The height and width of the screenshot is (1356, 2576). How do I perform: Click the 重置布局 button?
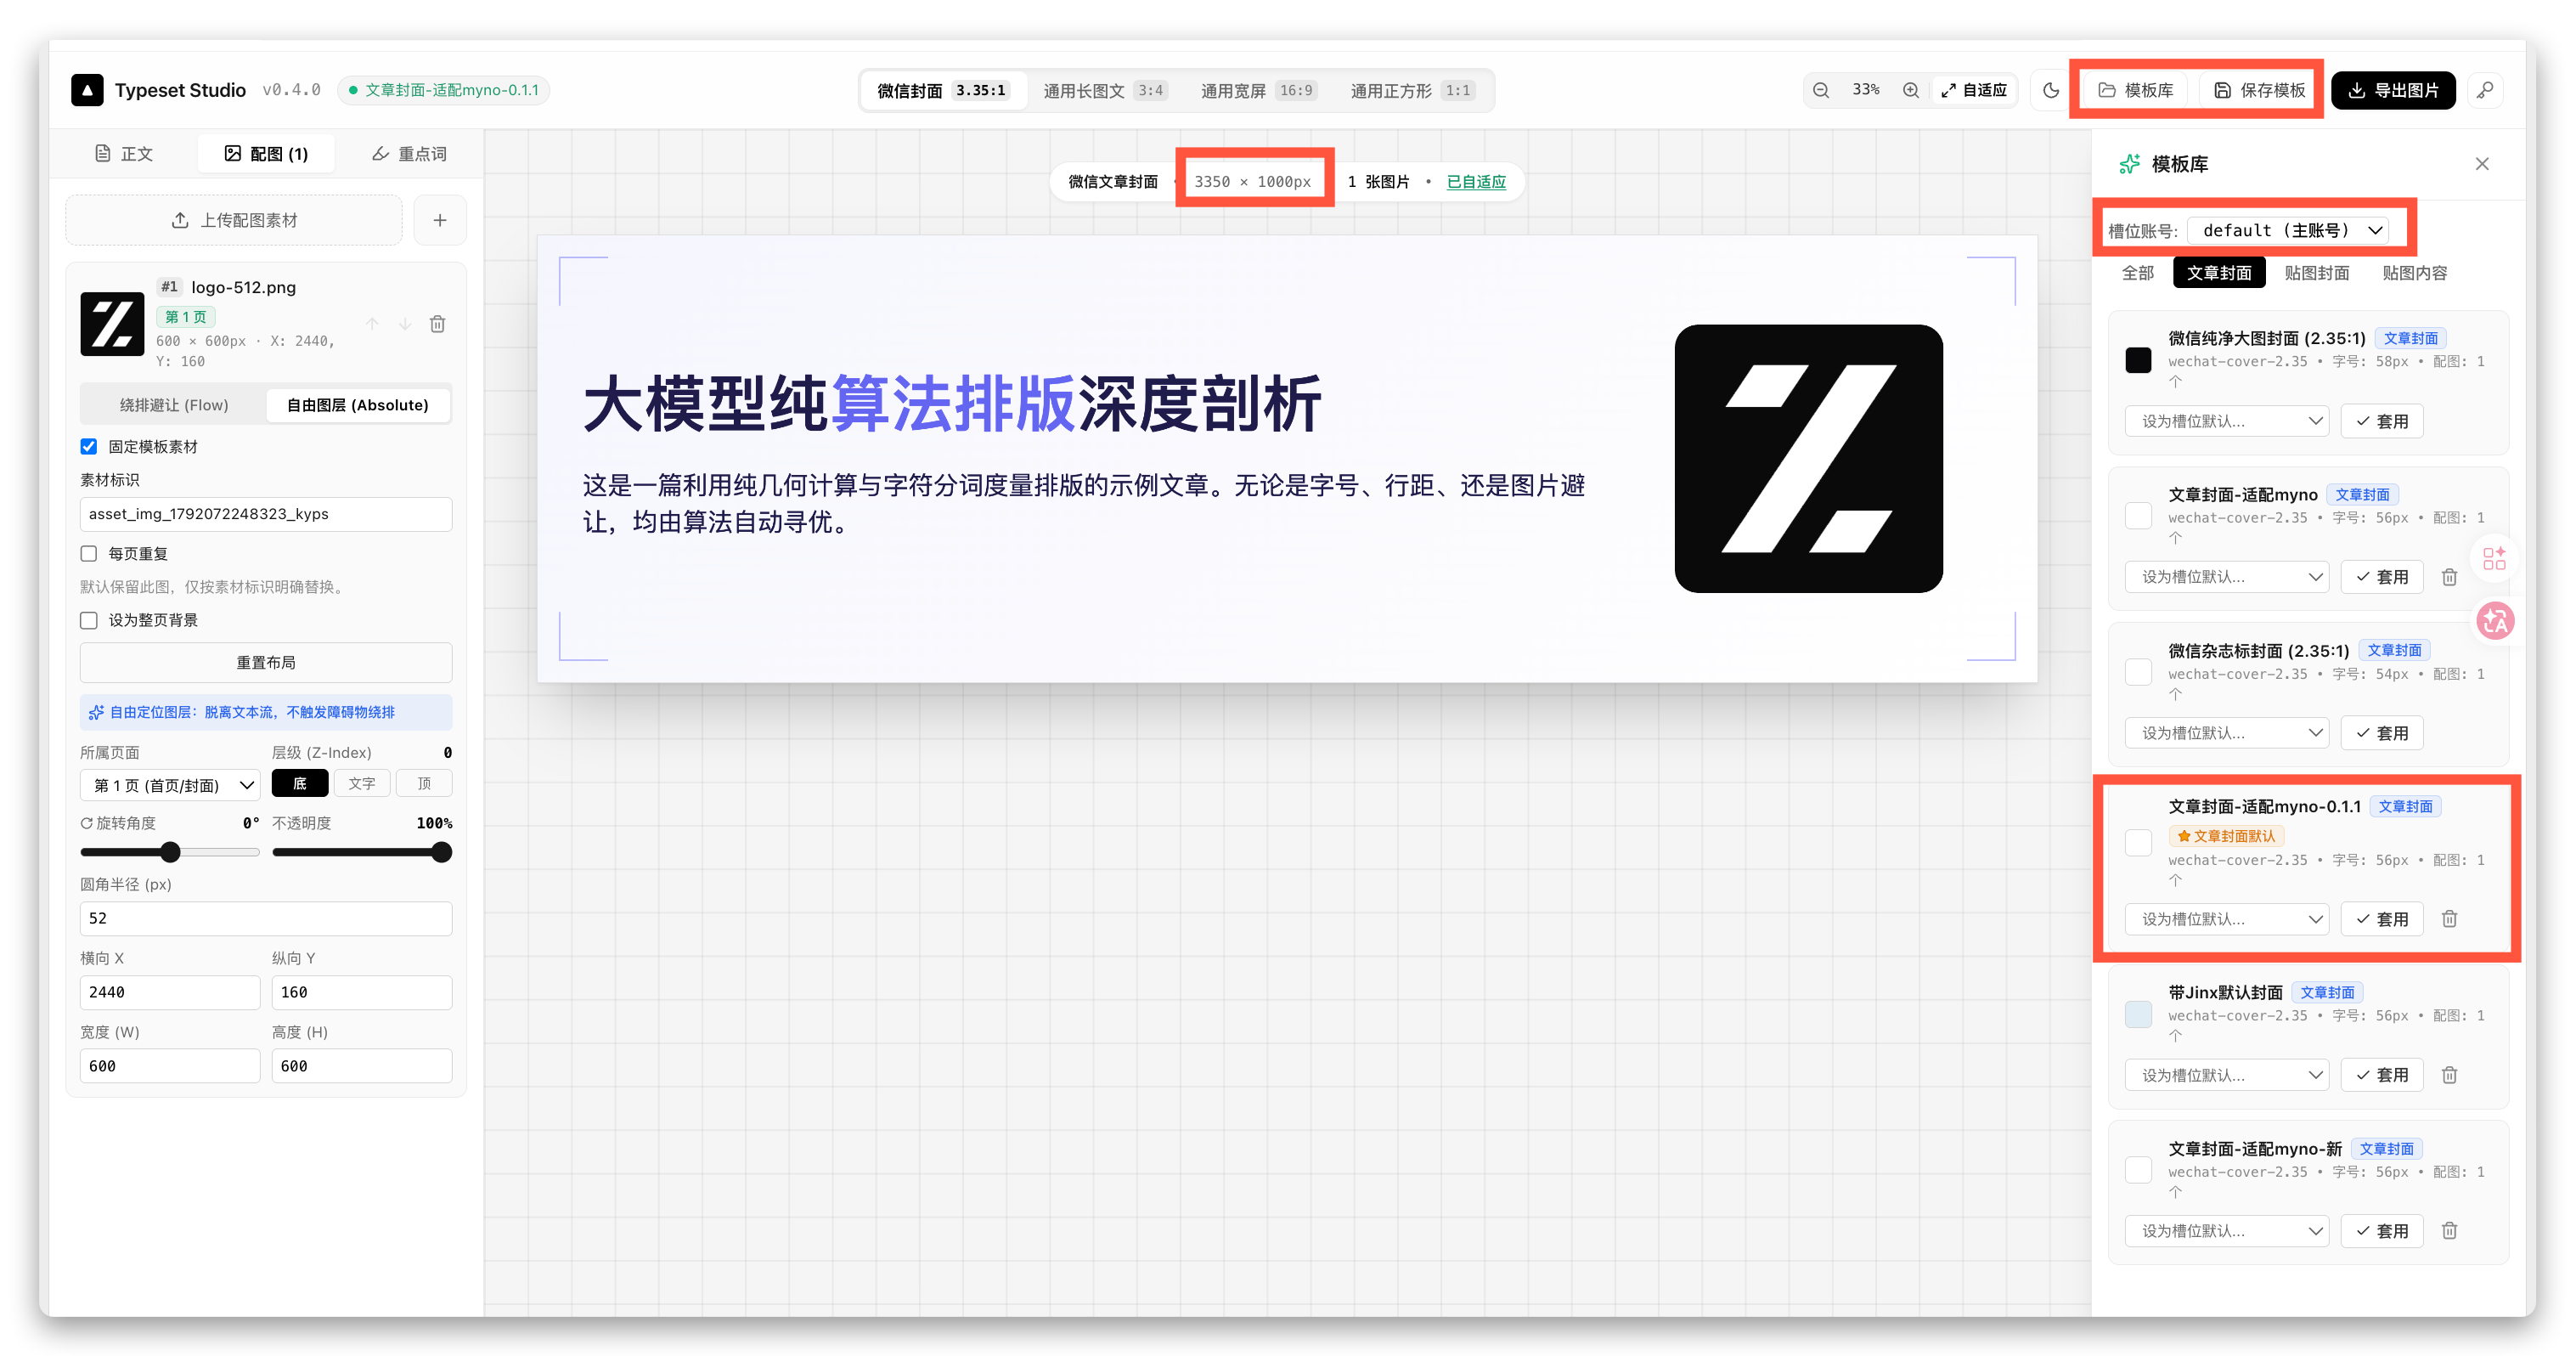point(266,662)
